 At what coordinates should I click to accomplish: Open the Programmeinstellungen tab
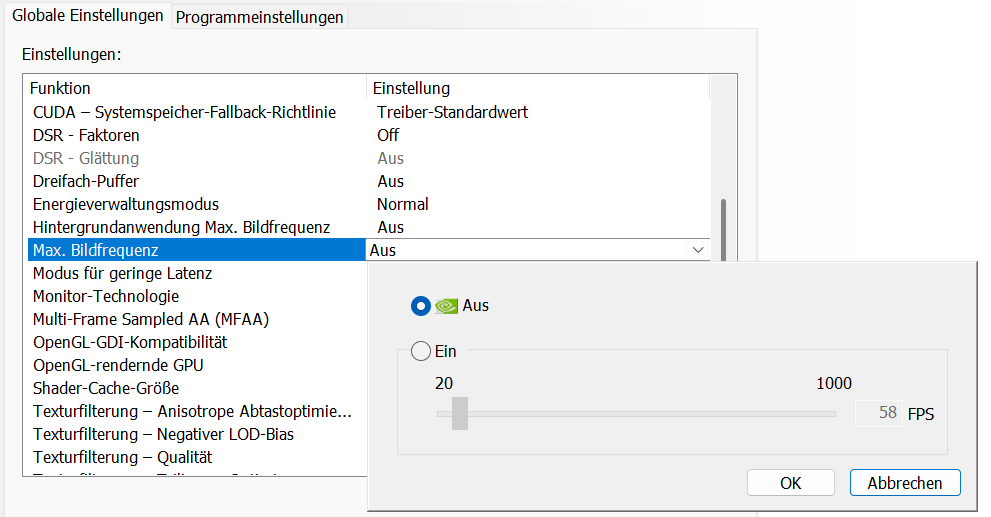pos(259,17)
